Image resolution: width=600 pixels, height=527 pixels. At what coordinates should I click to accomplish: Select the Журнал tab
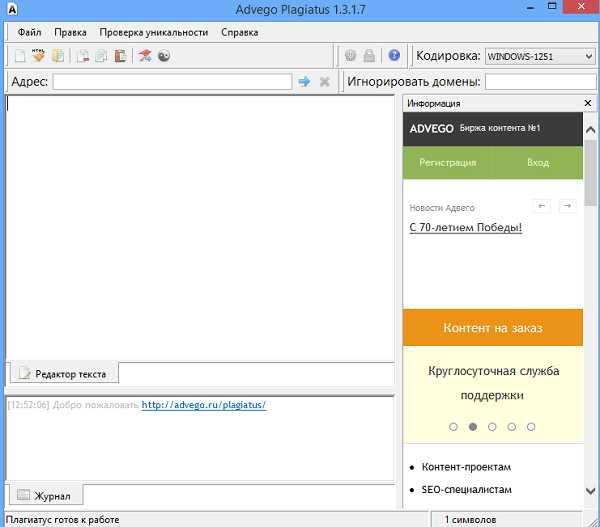pos(46,496)
